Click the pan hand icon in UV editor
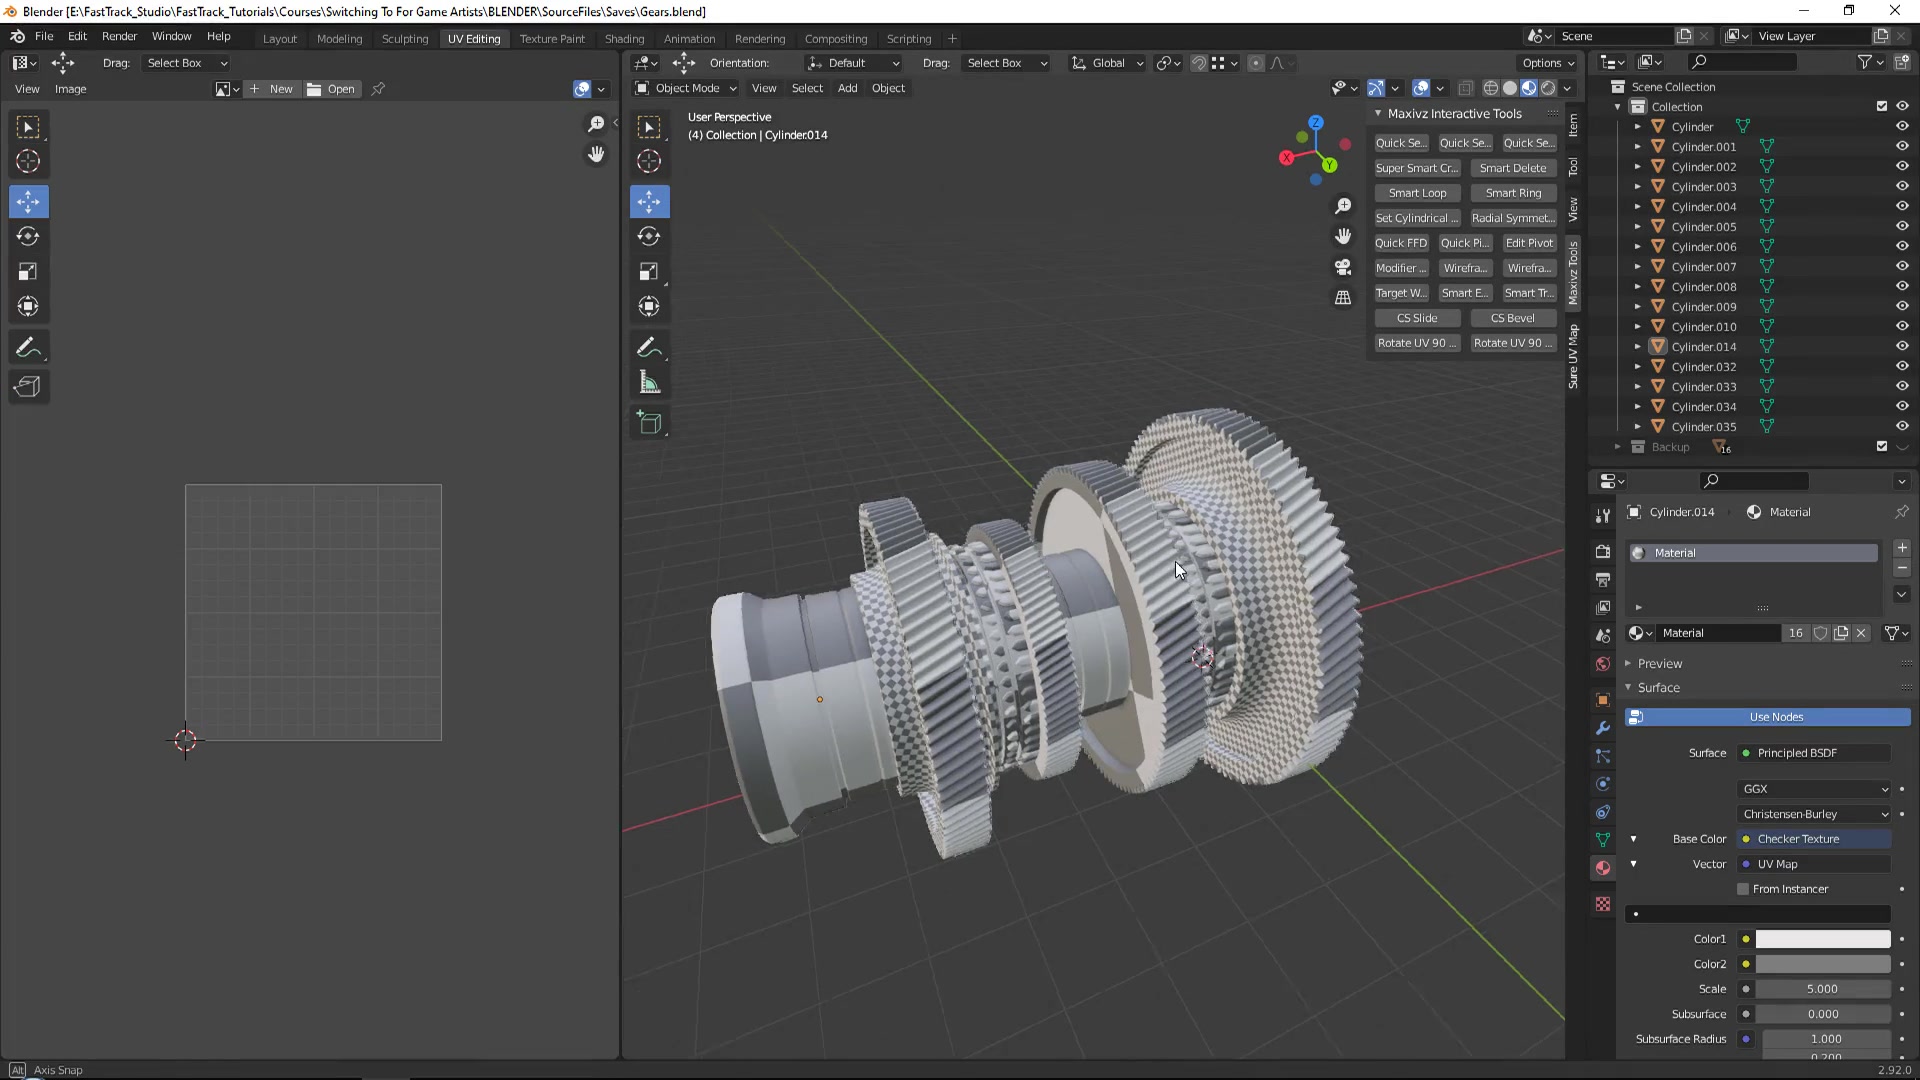1920x1080 pixels. [x=596, y=154]
